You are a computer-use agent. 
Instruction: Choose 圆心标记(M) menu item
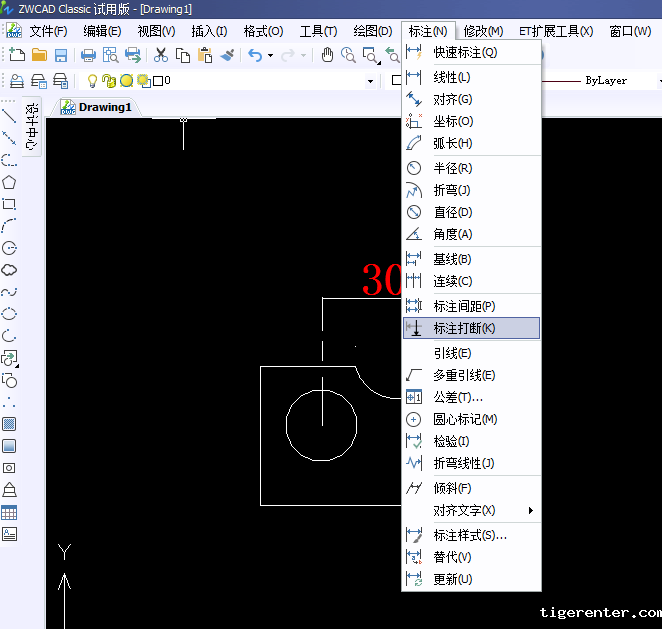[472, 419]
